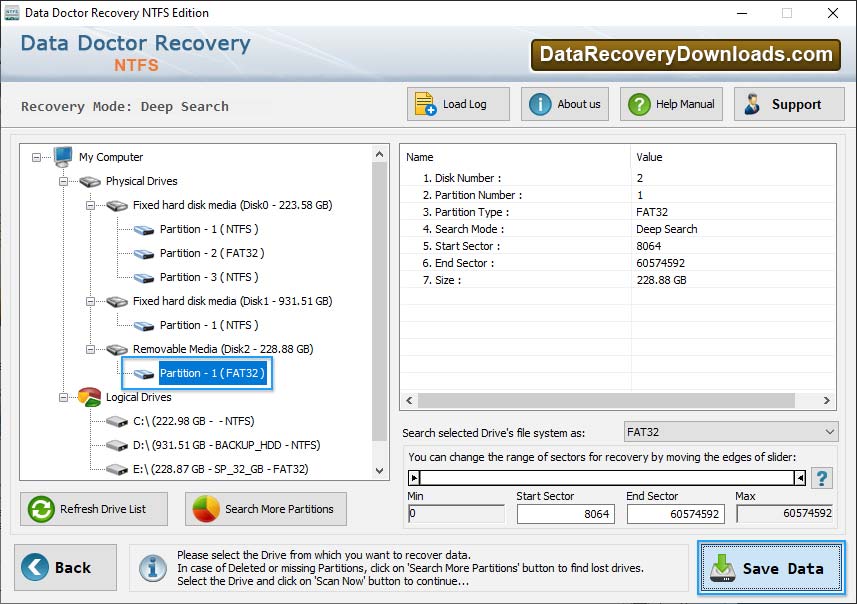Click the 'Disk Number' table row
The height and width of the screenshot is (604, 857).
[x=618, y=178]
